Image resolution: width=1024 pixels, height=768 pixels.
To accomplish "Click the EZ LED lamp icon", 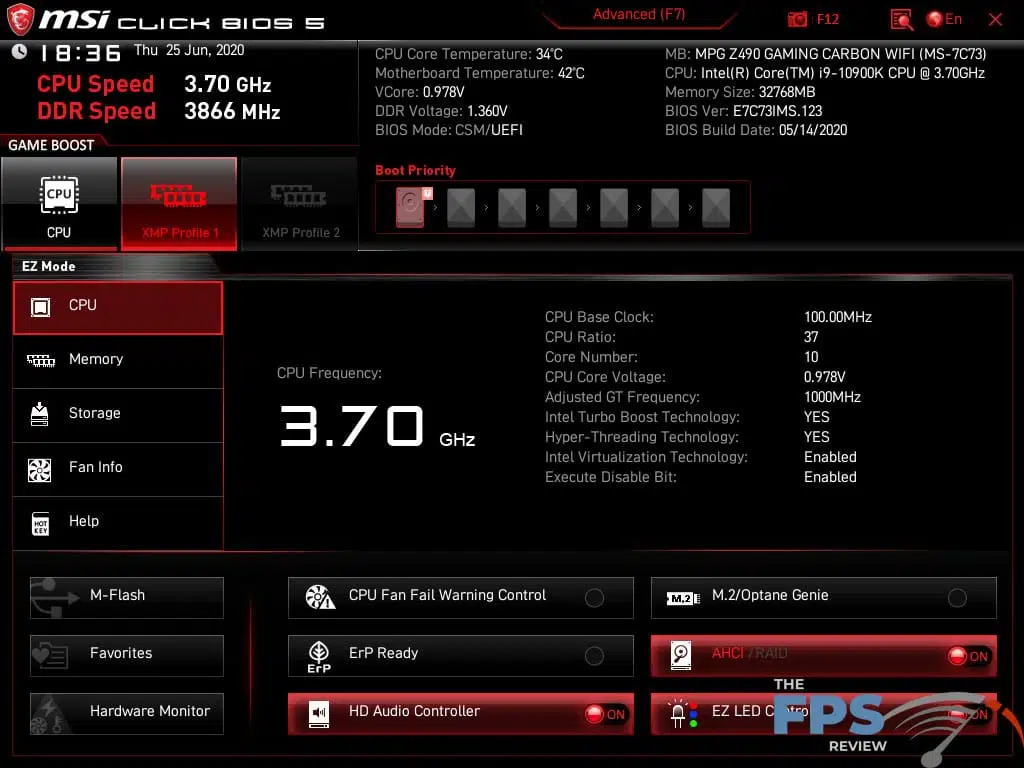I will (683, 714).
